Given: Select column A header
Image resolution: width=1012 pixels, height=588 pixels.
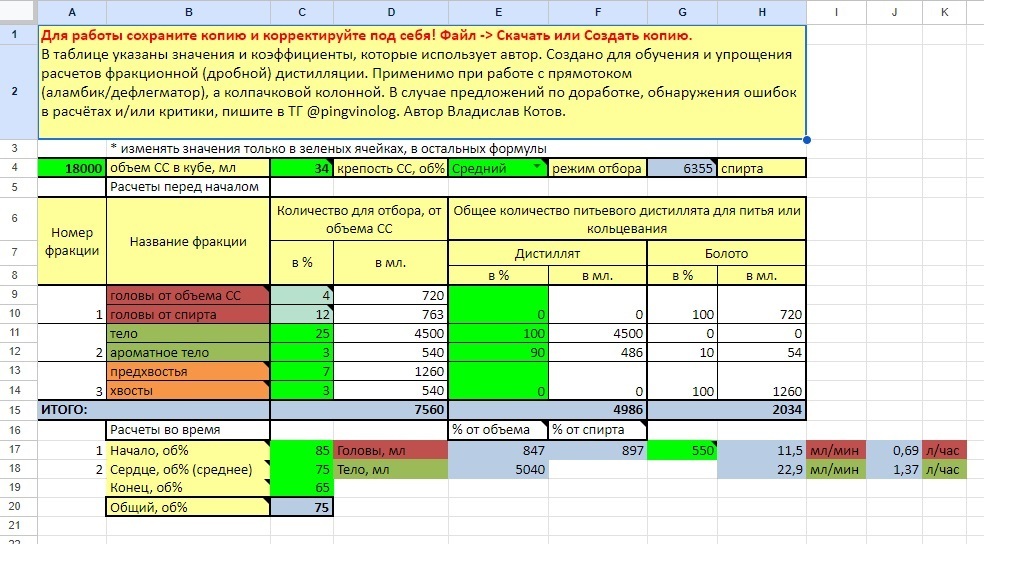Looking at the screenshot, I should tap(72, 12).
